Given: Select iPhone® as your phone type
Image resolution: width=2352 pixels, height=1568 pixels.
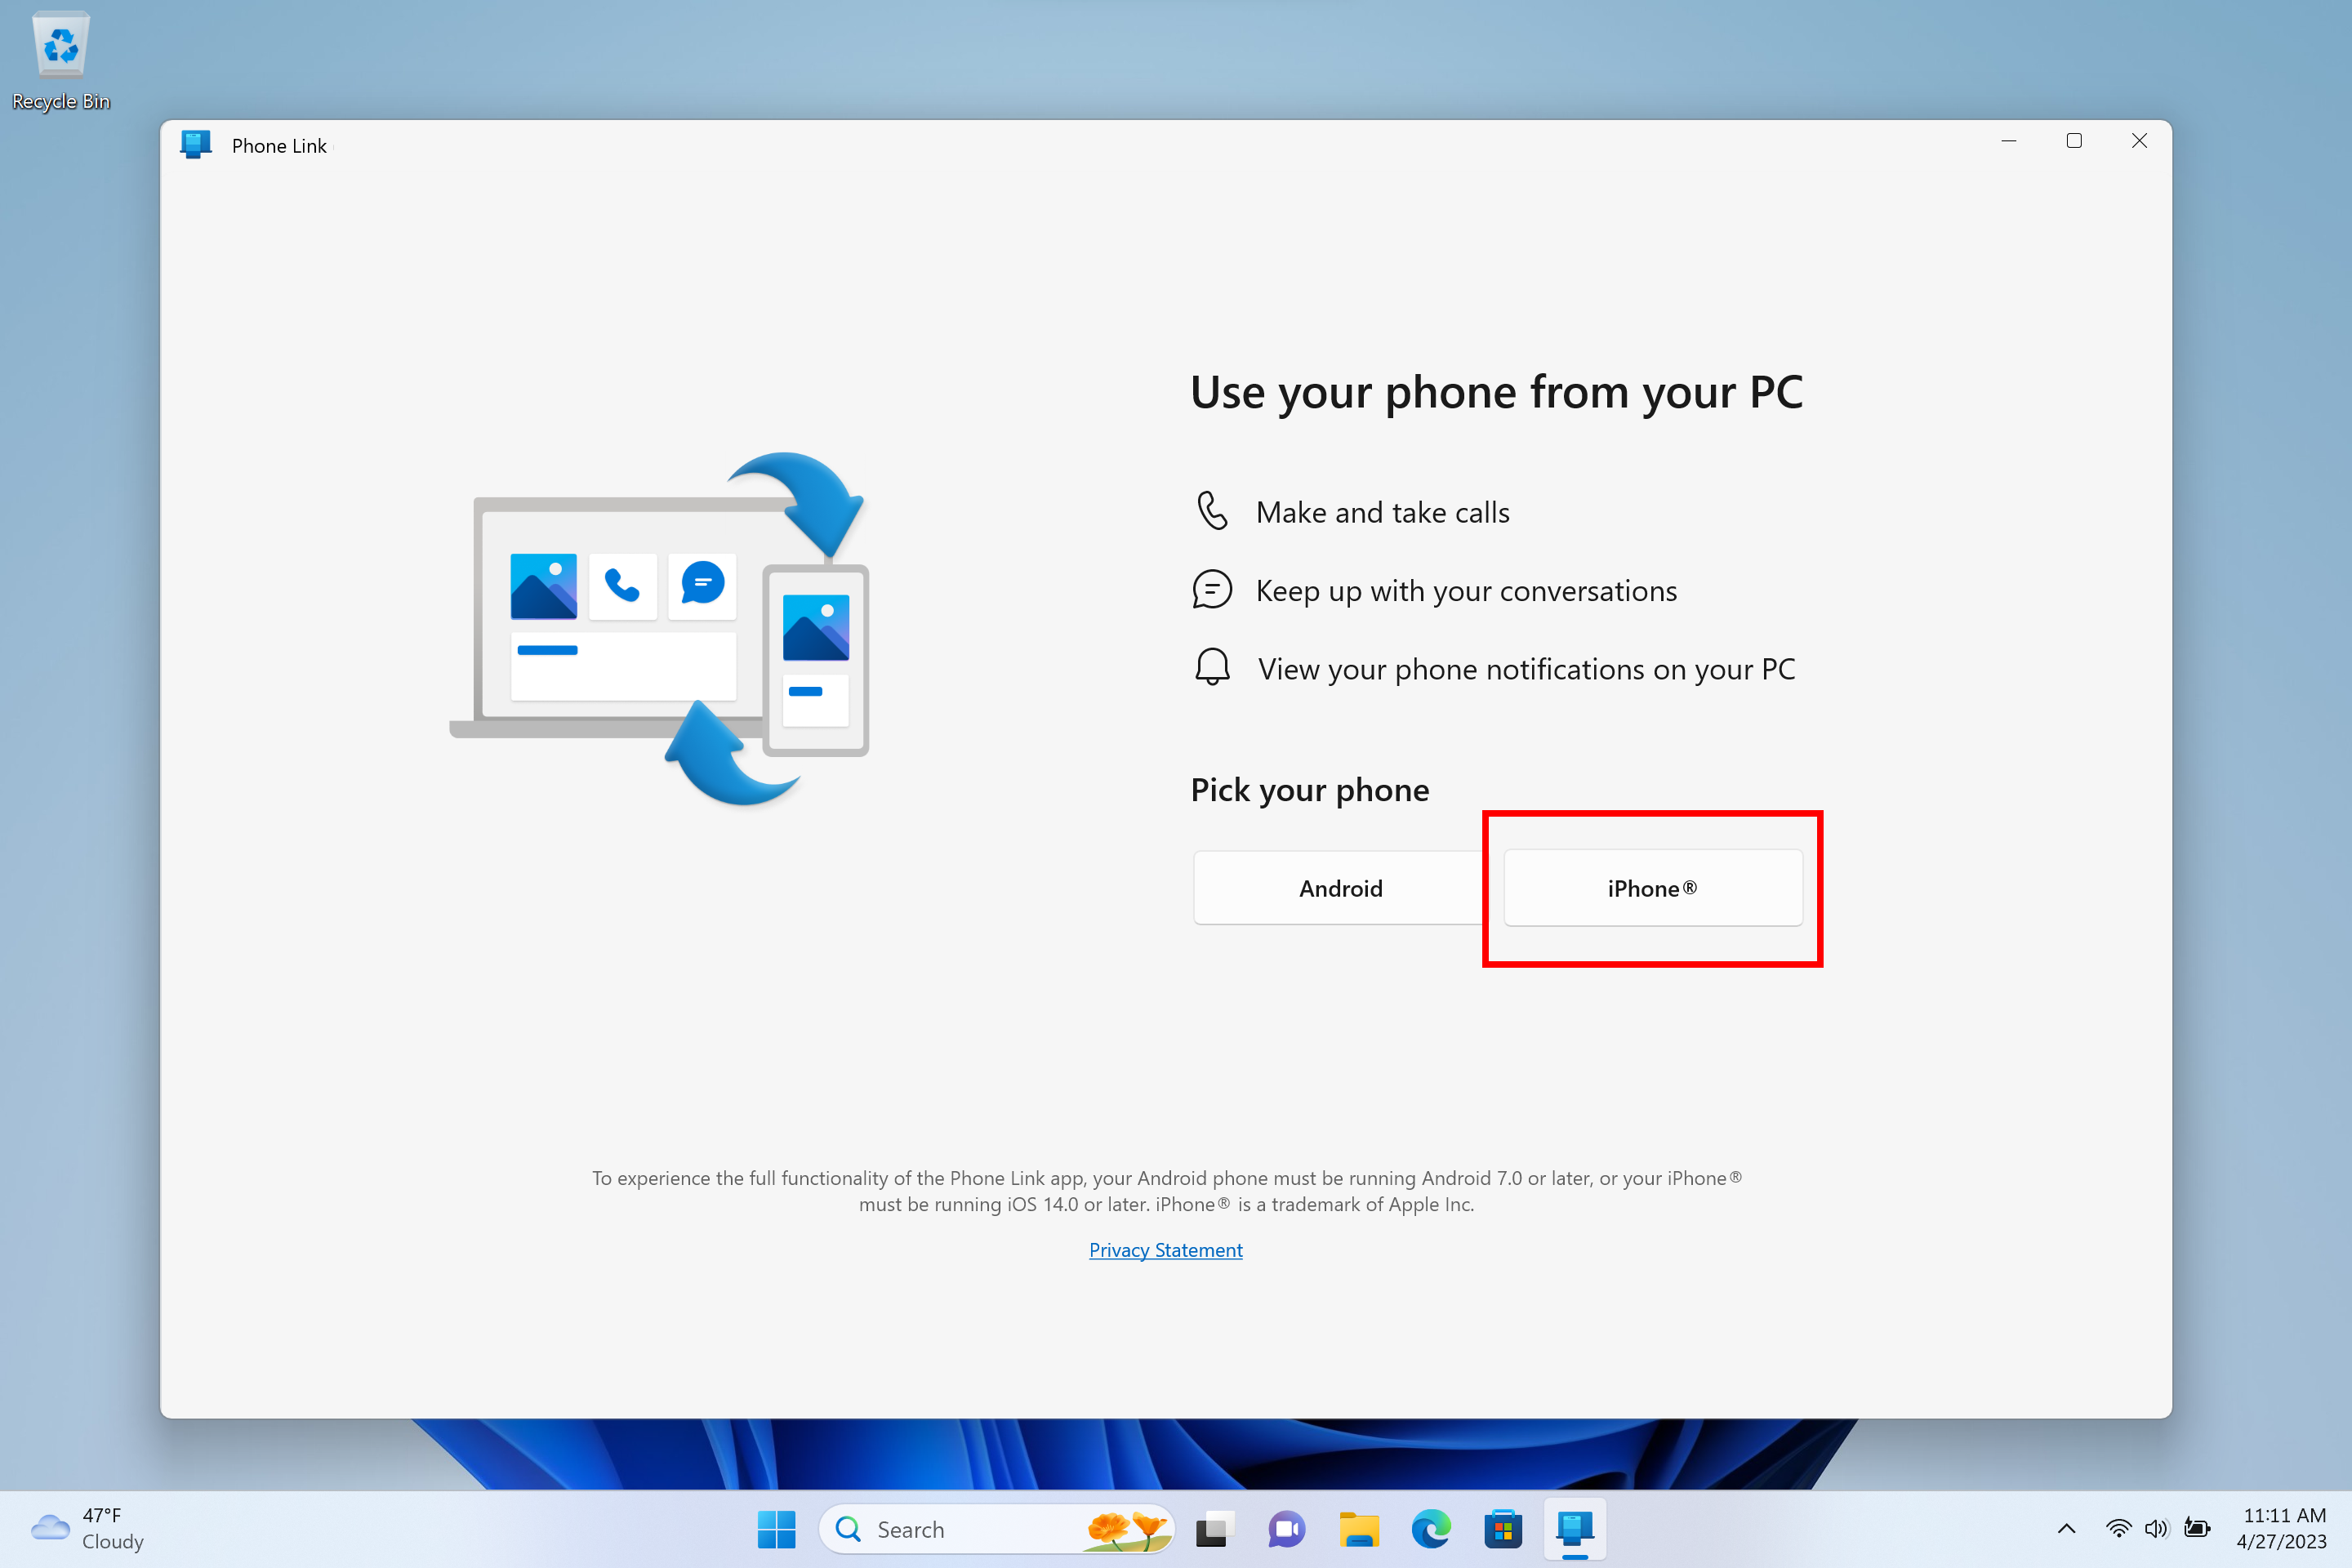Looking at the screenshot, I should tap(1652, 887).
